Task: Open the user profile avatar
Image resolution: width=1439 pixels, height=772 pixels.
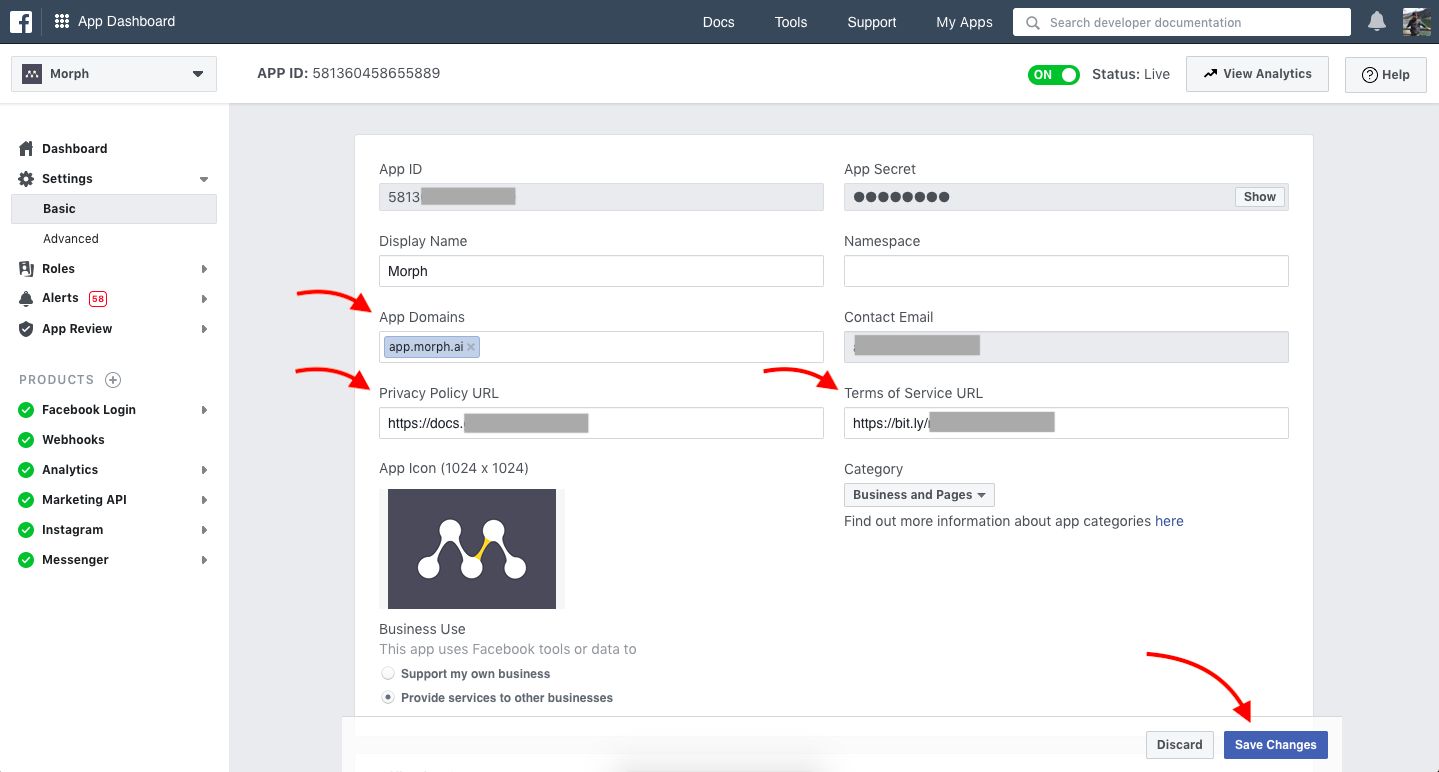Action: (1417, 21)
